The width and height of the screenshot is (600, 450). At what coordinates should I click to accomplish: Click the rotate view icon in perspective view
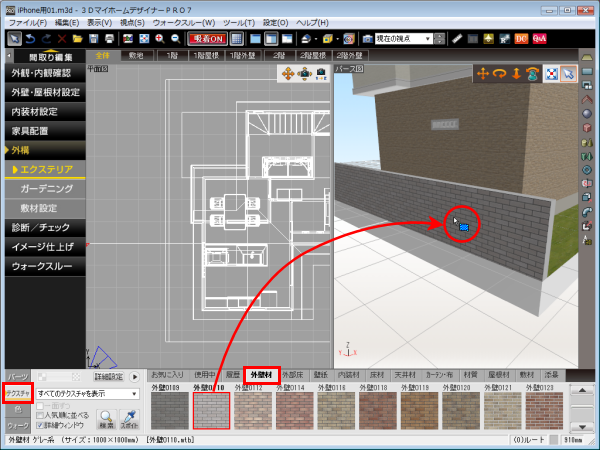pos(500,74)
